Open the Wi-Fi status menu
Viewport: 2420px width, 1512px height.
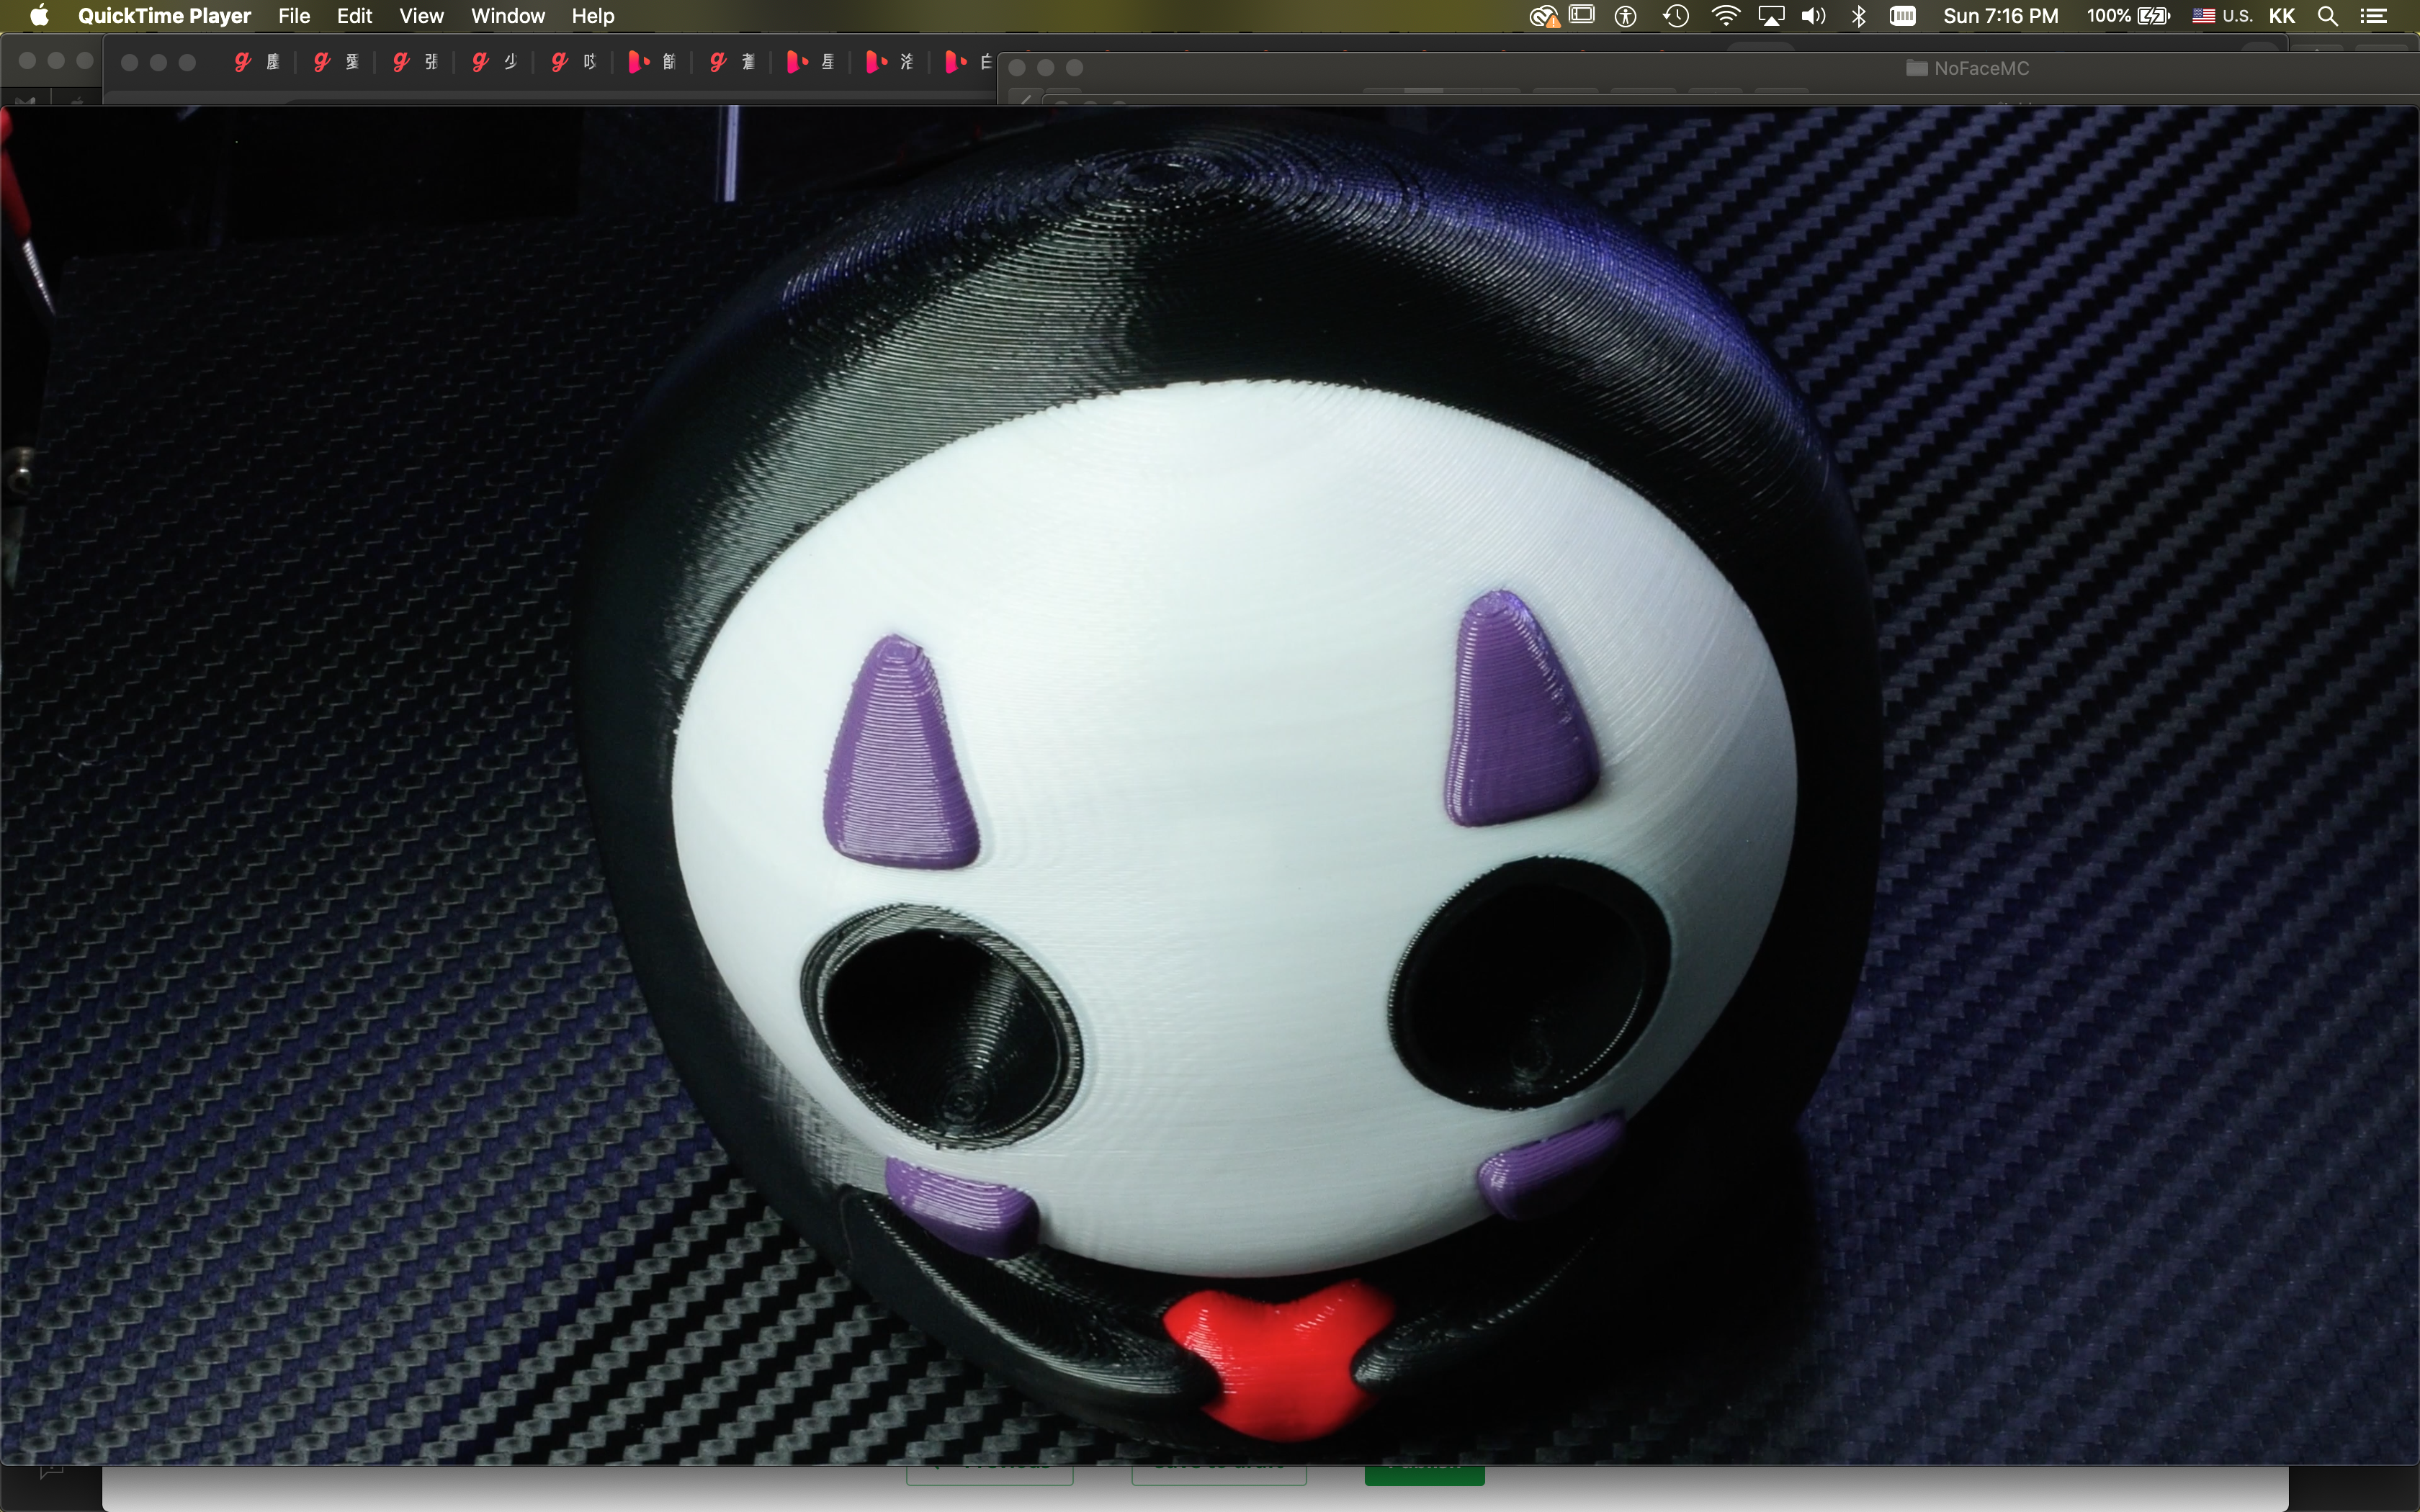pos(1725,16)
